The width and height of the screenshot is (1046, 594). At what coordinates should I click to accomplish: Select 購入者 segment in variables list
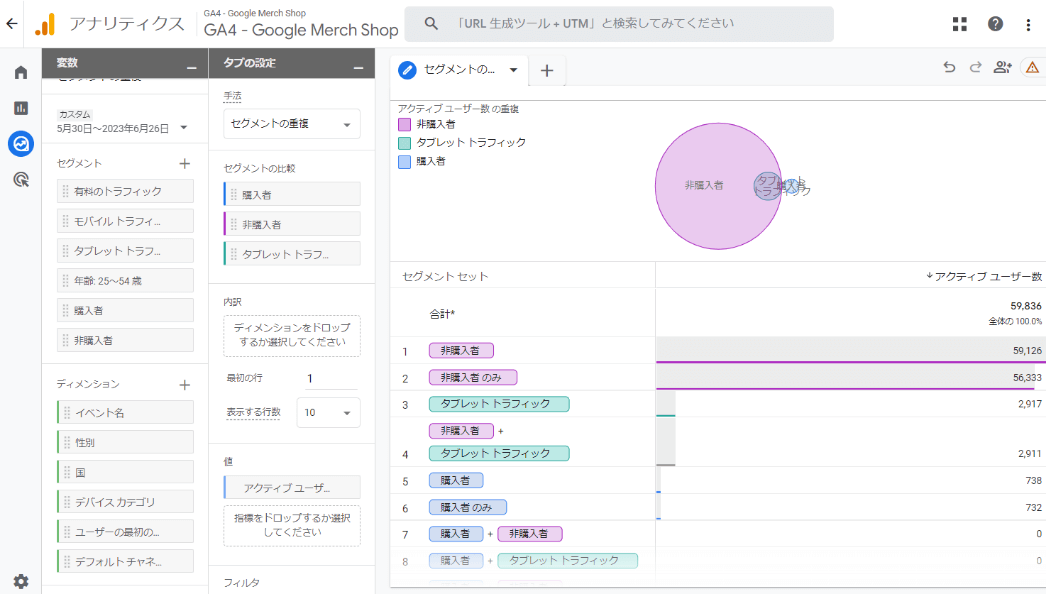point(125,310)
